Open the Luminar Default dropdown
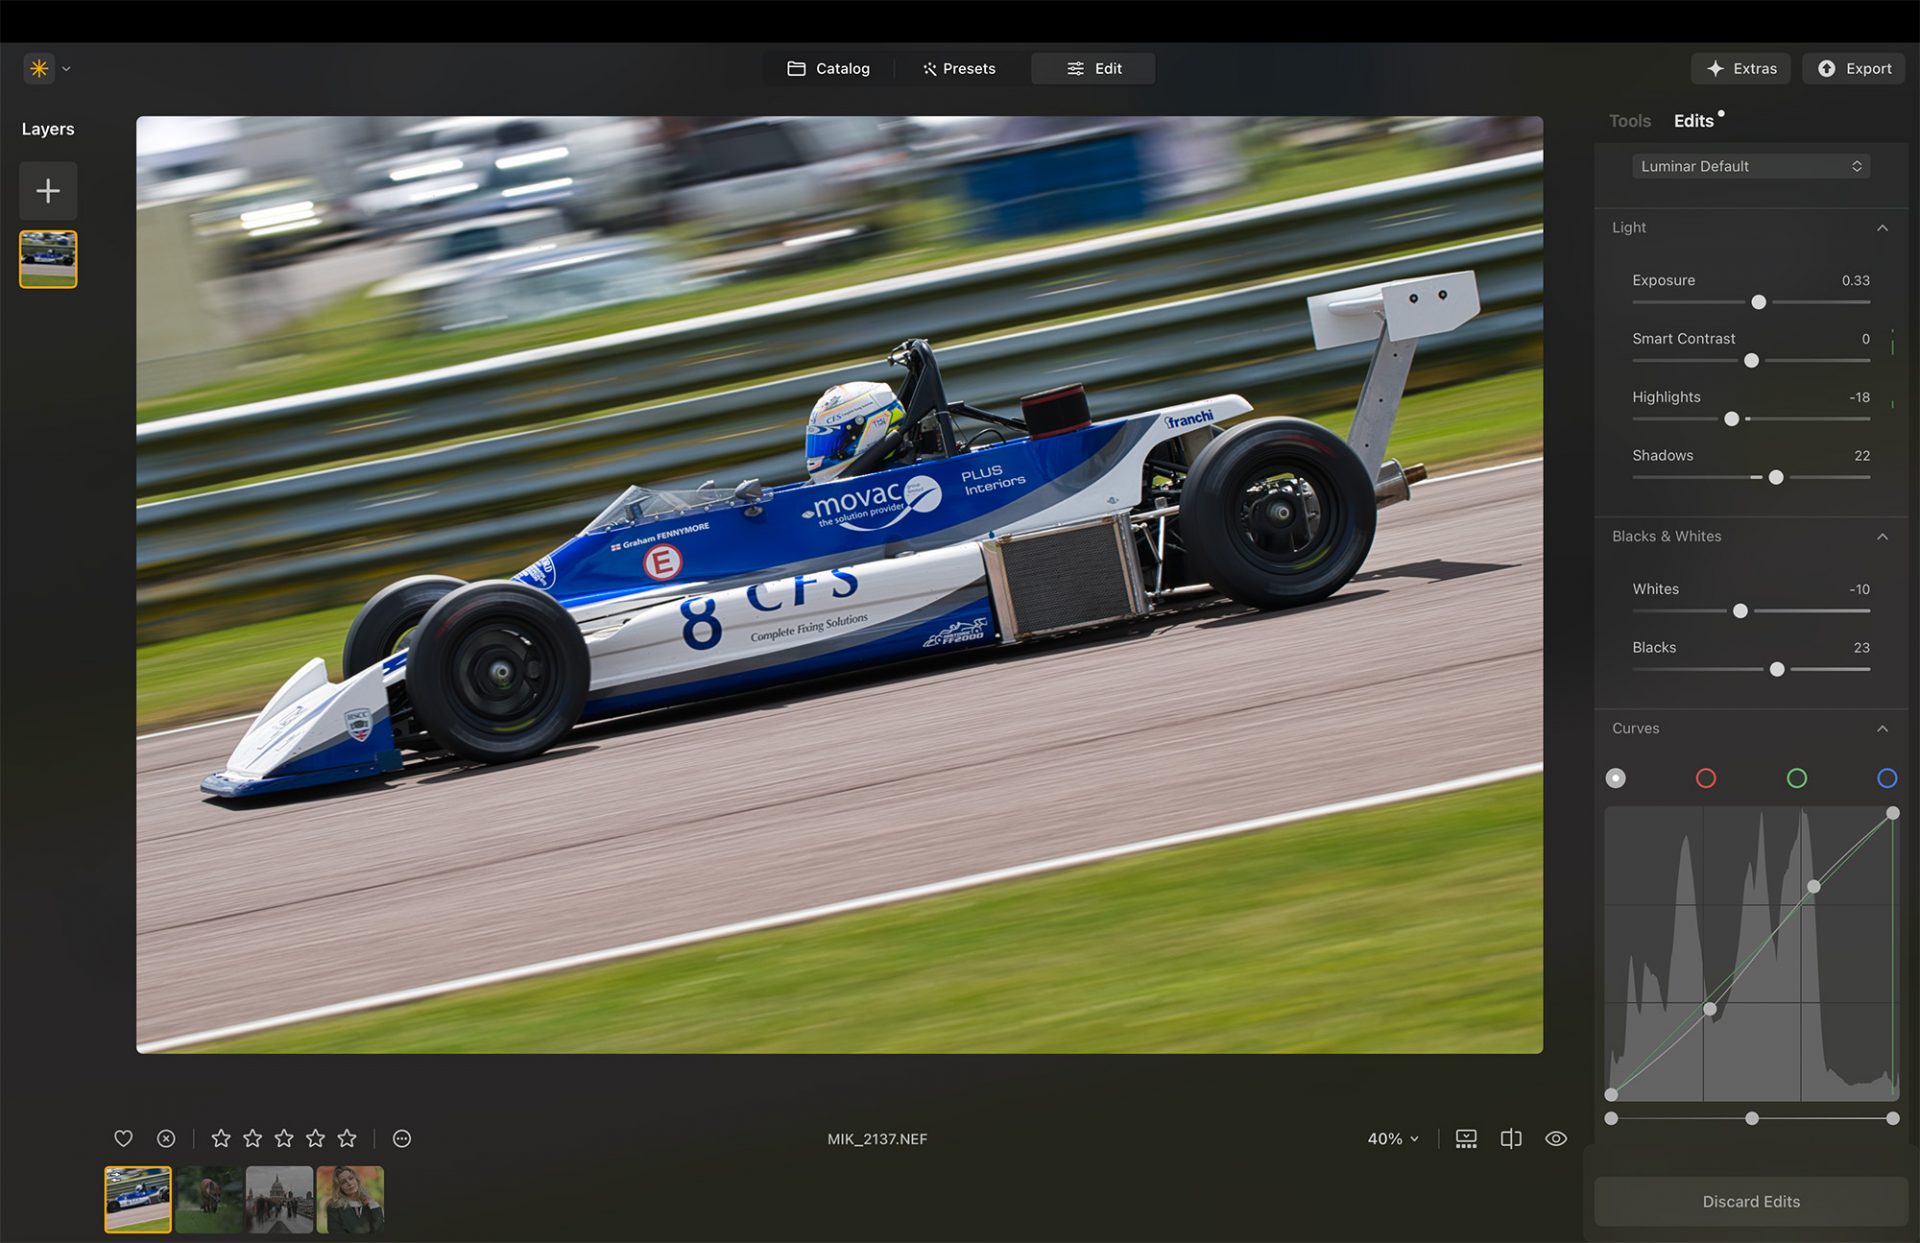Viewport: 1920px width, 1243px height. coord(1751,166)
